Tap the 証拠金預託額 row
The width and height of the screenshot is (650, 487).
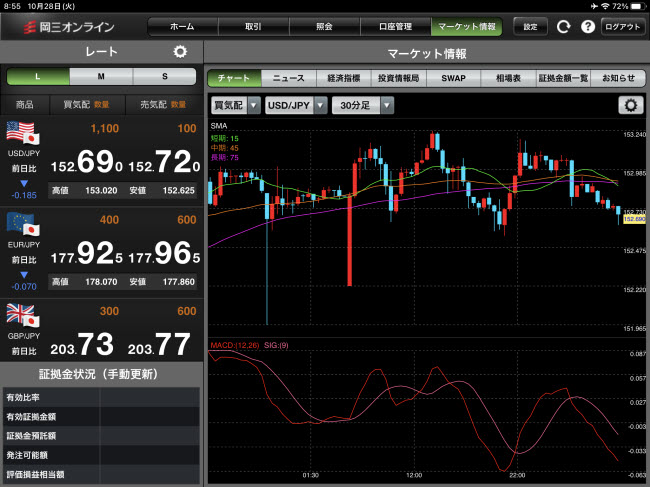point(101,436)
